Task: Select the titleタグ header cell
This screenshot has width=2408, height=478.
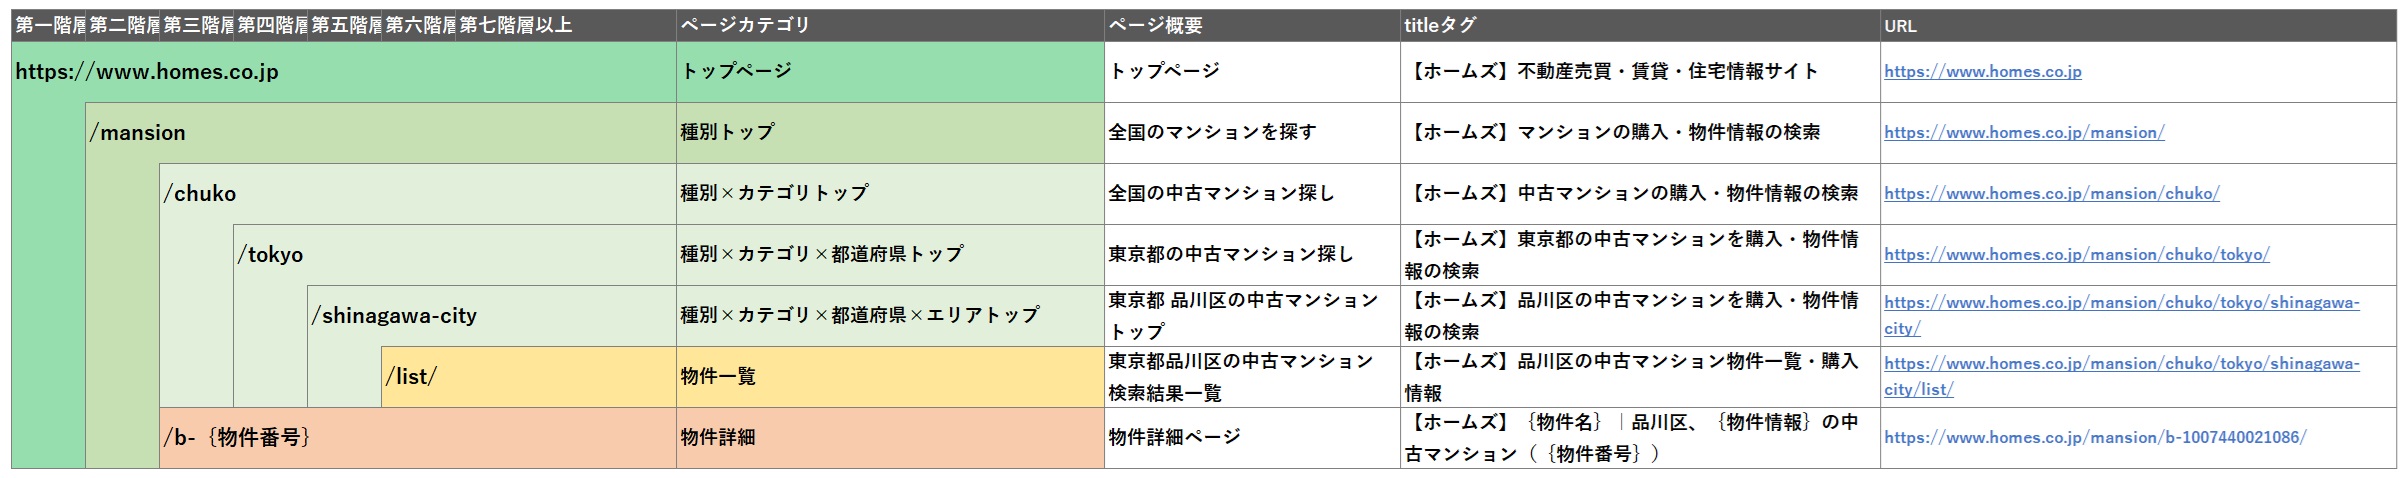Action: pos(1639,26)
